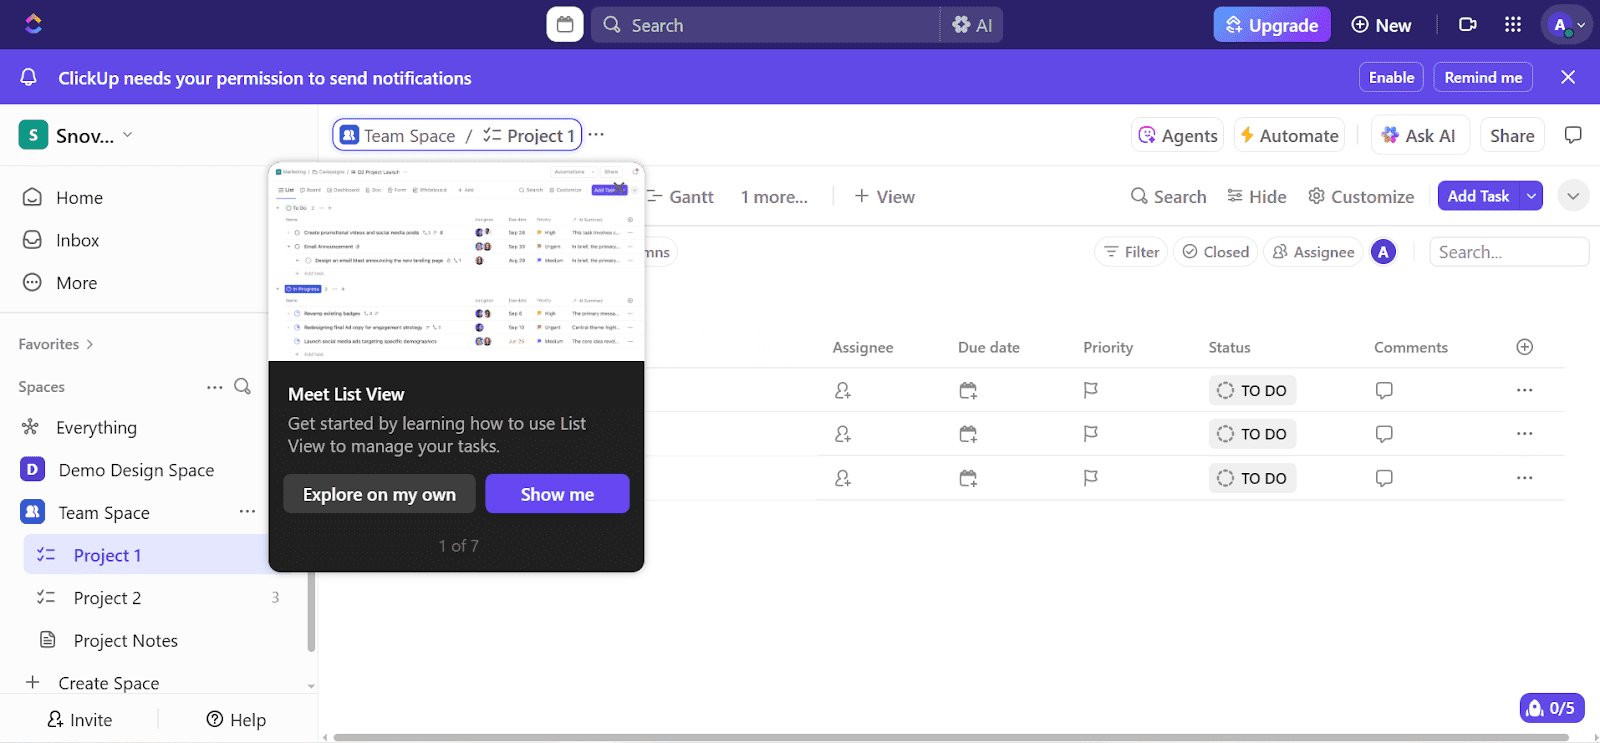The height and width of the screenshot is (743, 1600).
Task: Toggle the Closed tasks filter
Action: coord(1216,252)
